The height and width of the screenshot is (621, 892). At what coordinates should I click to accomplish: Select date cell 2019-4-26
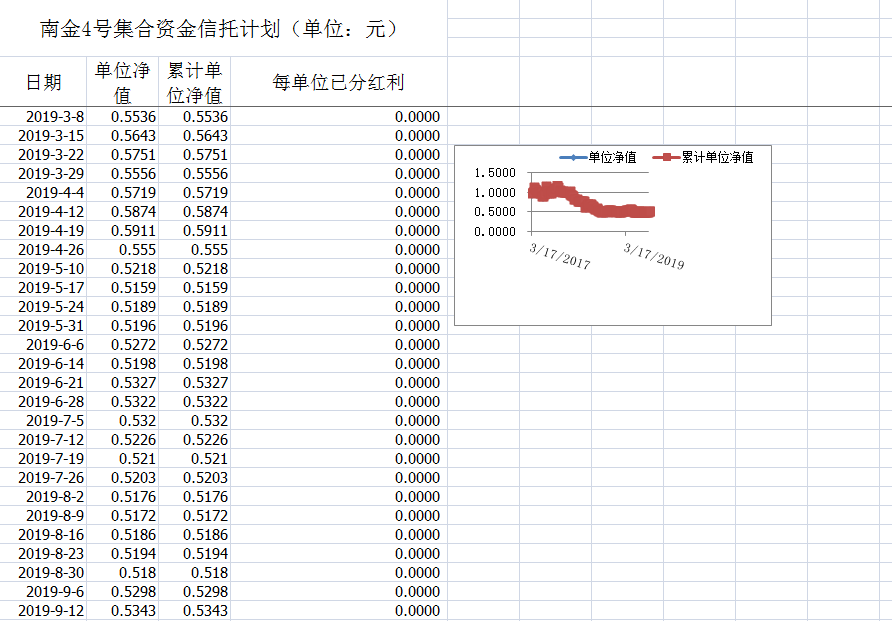(43, 250)
